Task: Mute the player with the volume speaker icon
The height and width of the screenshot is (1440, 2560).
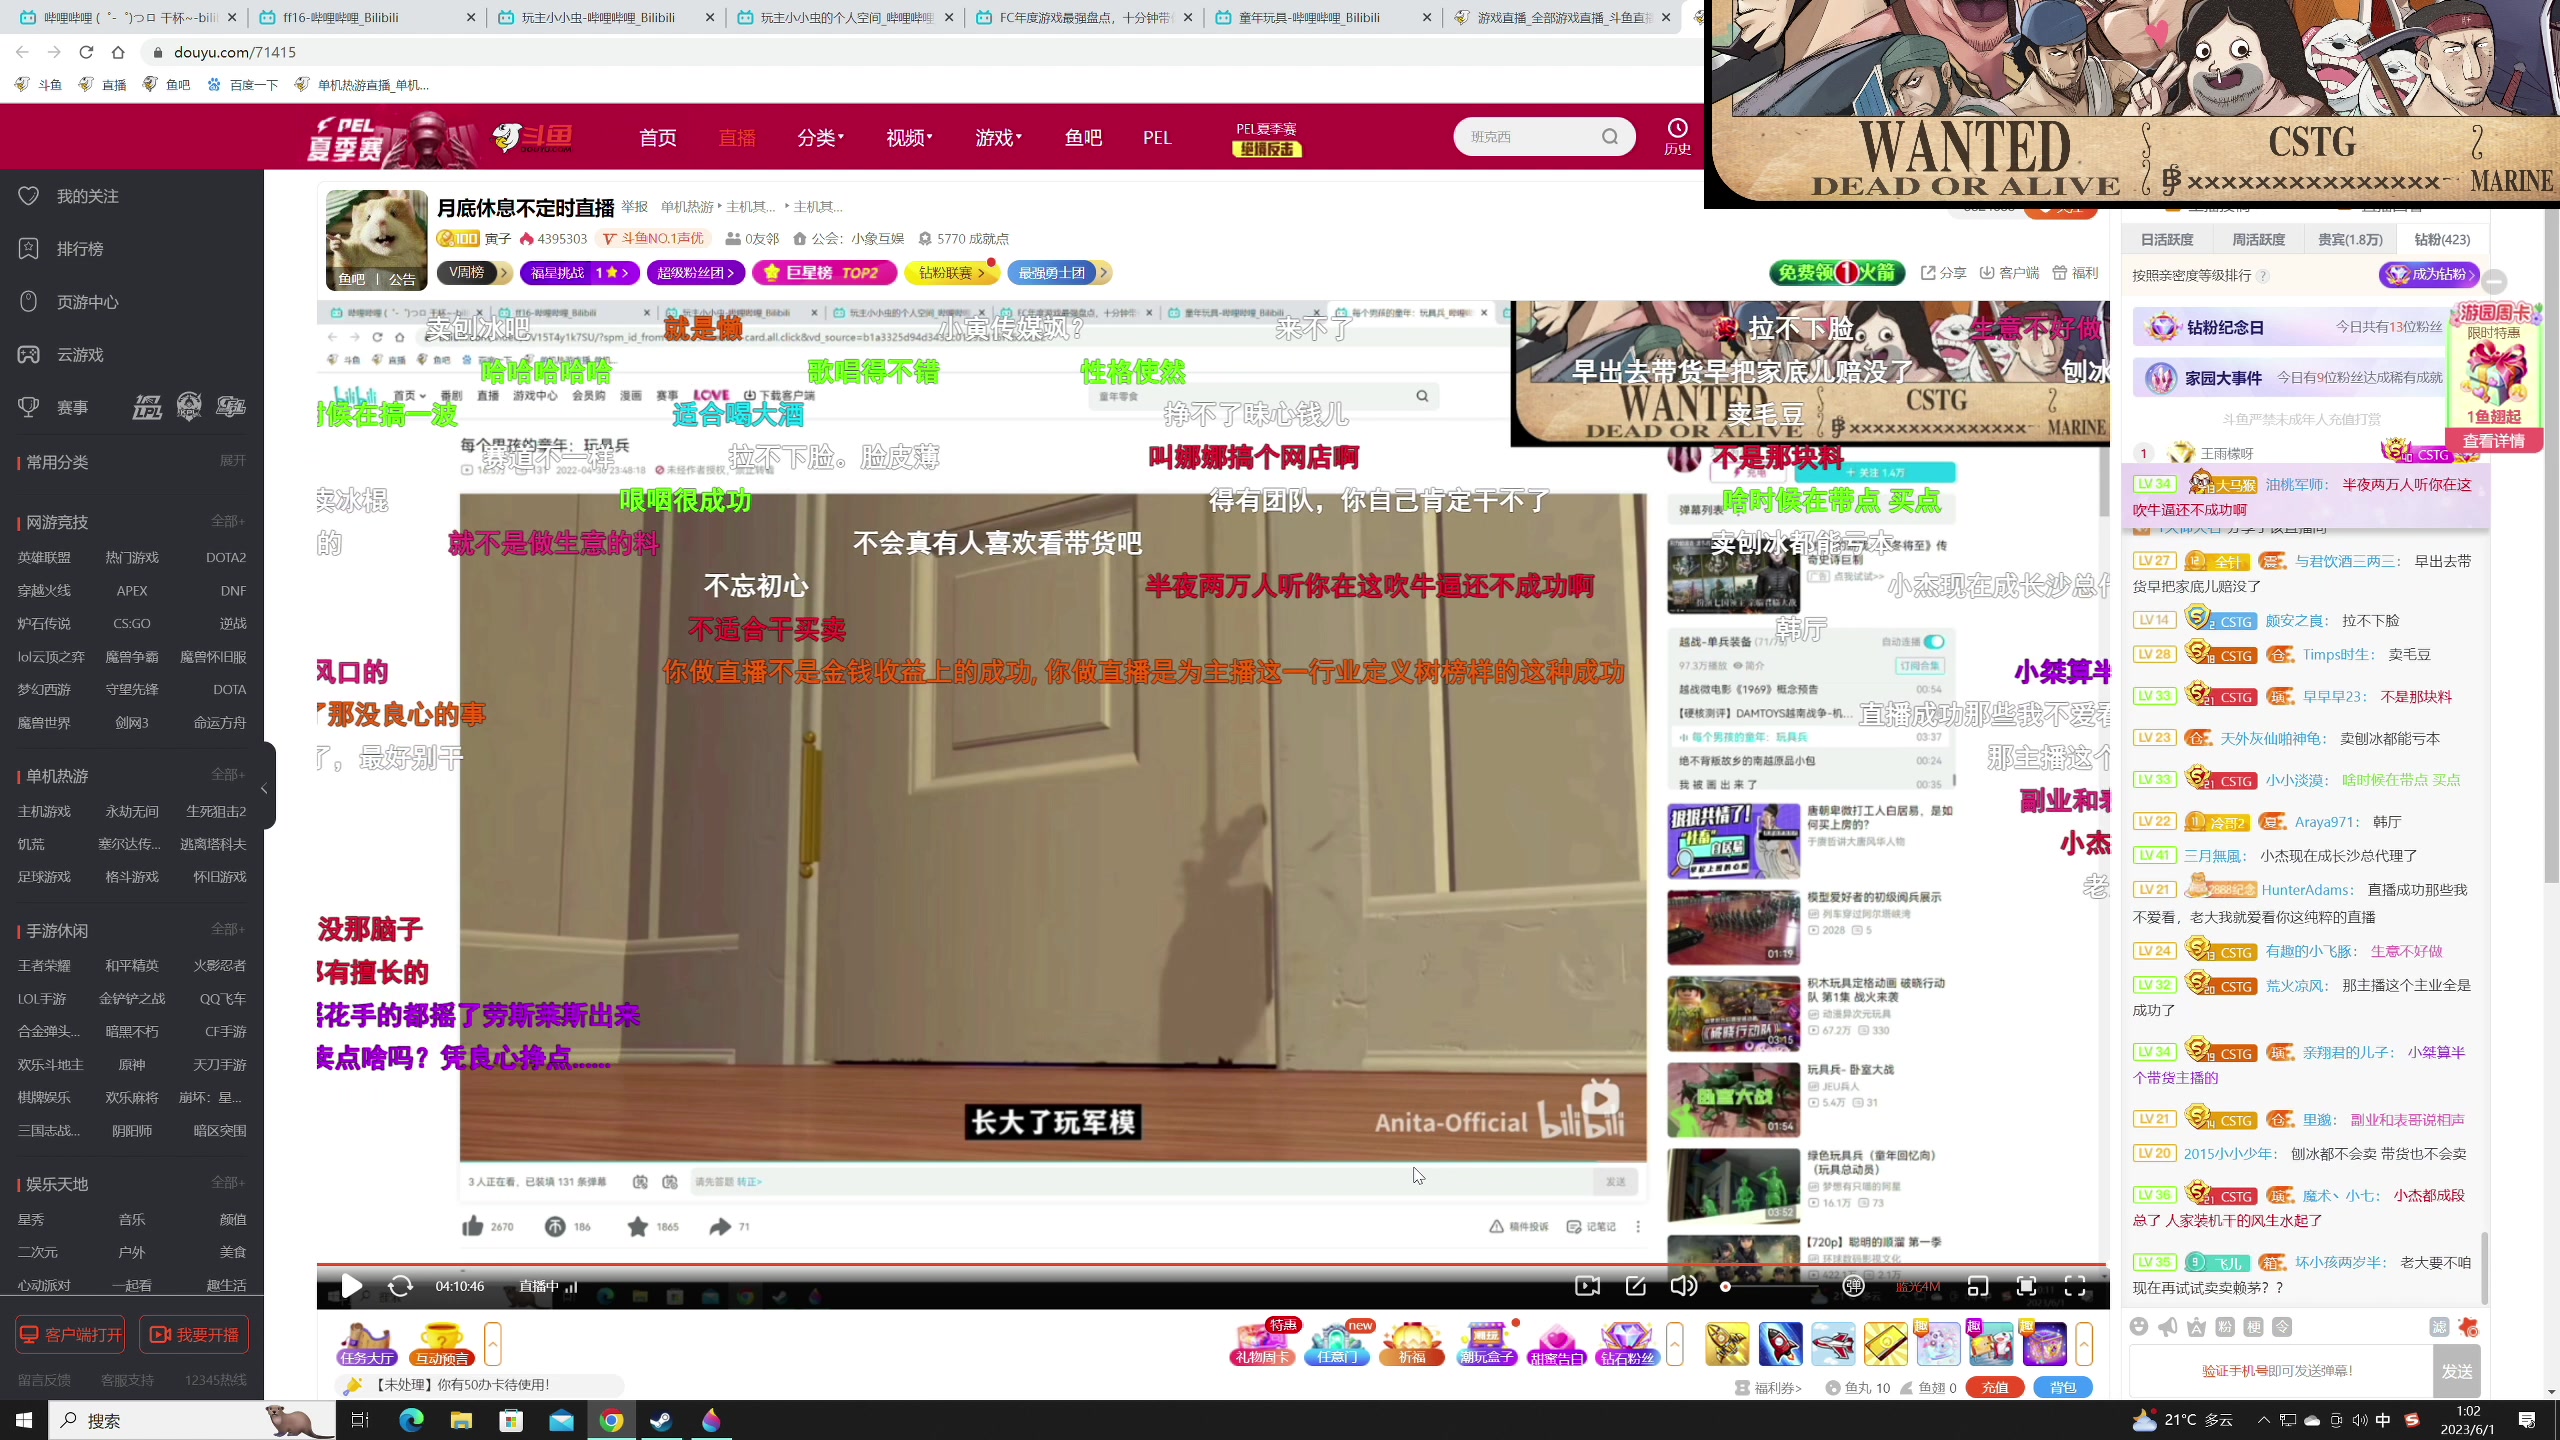Action: pyautogui.click(x=1684, y=1286)
